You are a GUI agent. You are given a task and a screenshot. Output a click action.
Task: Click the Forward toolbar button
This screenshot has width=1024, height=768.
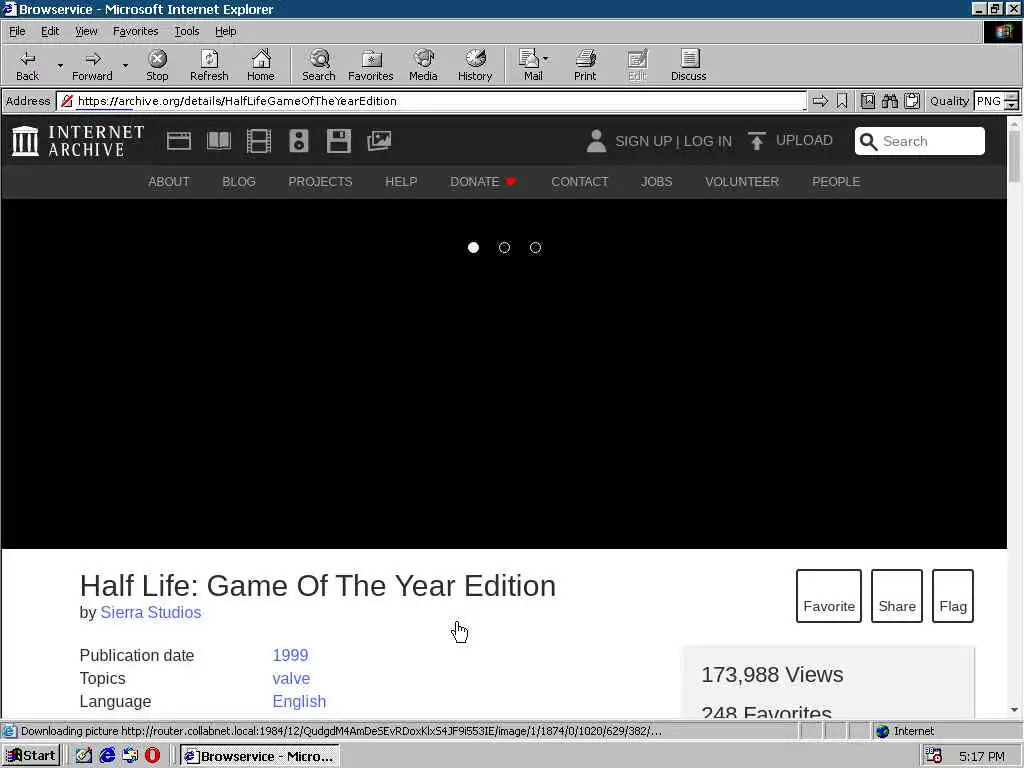92,65
